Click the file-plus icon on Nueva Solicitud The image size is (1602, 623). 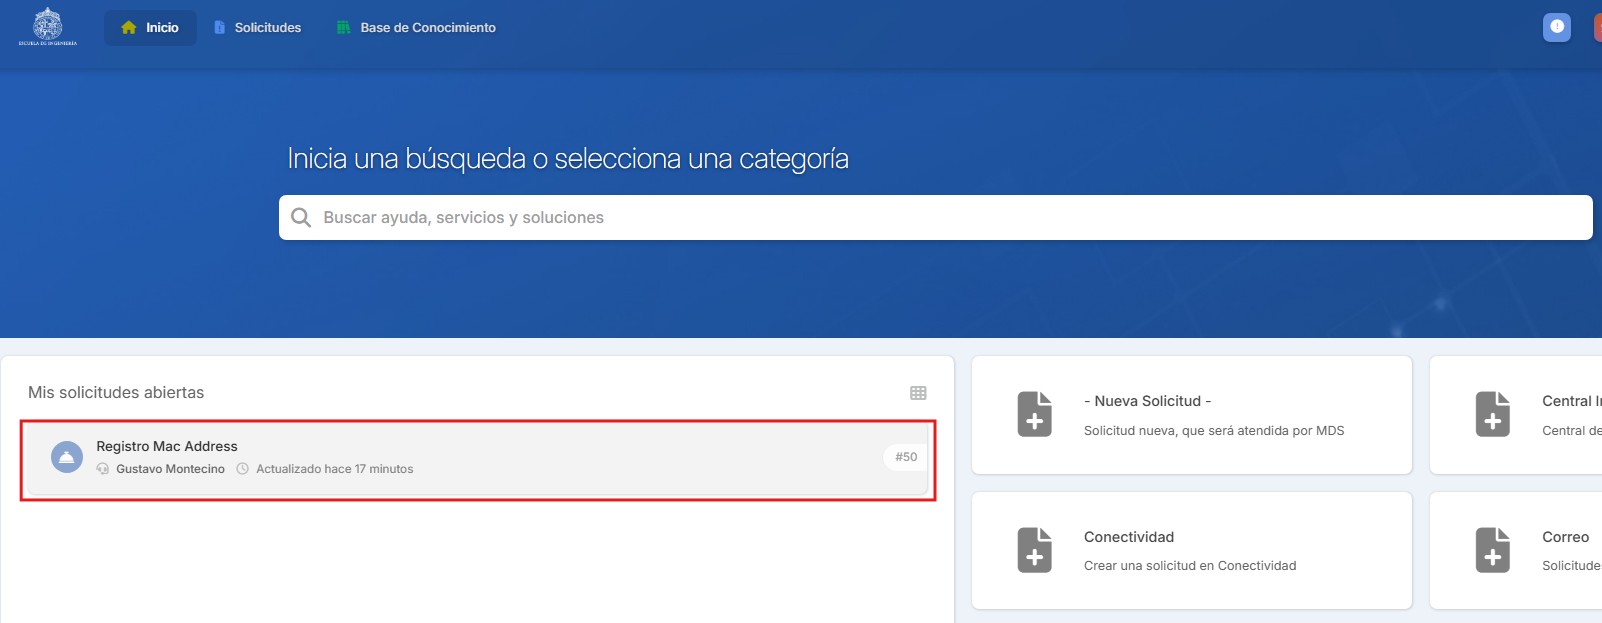point(1034,414)
